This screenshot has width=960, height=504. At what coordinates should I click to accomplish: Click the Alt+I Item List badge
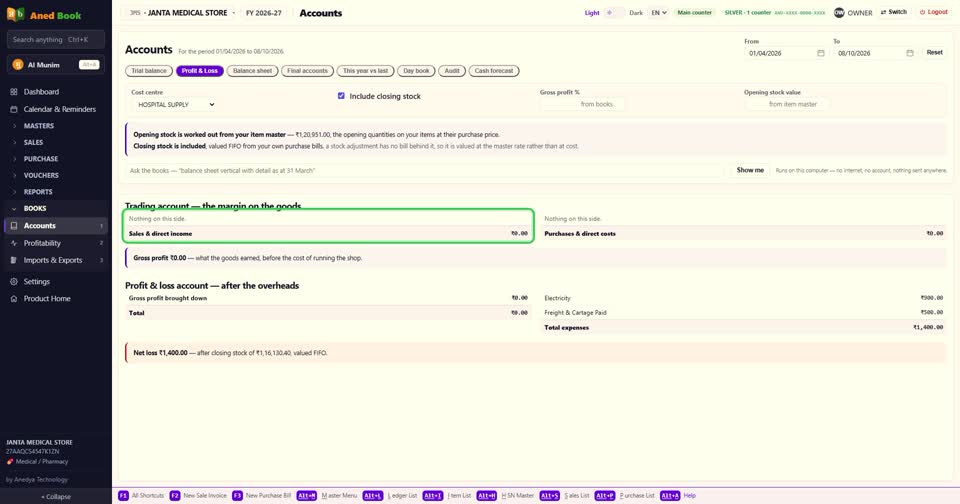point(432,495)
